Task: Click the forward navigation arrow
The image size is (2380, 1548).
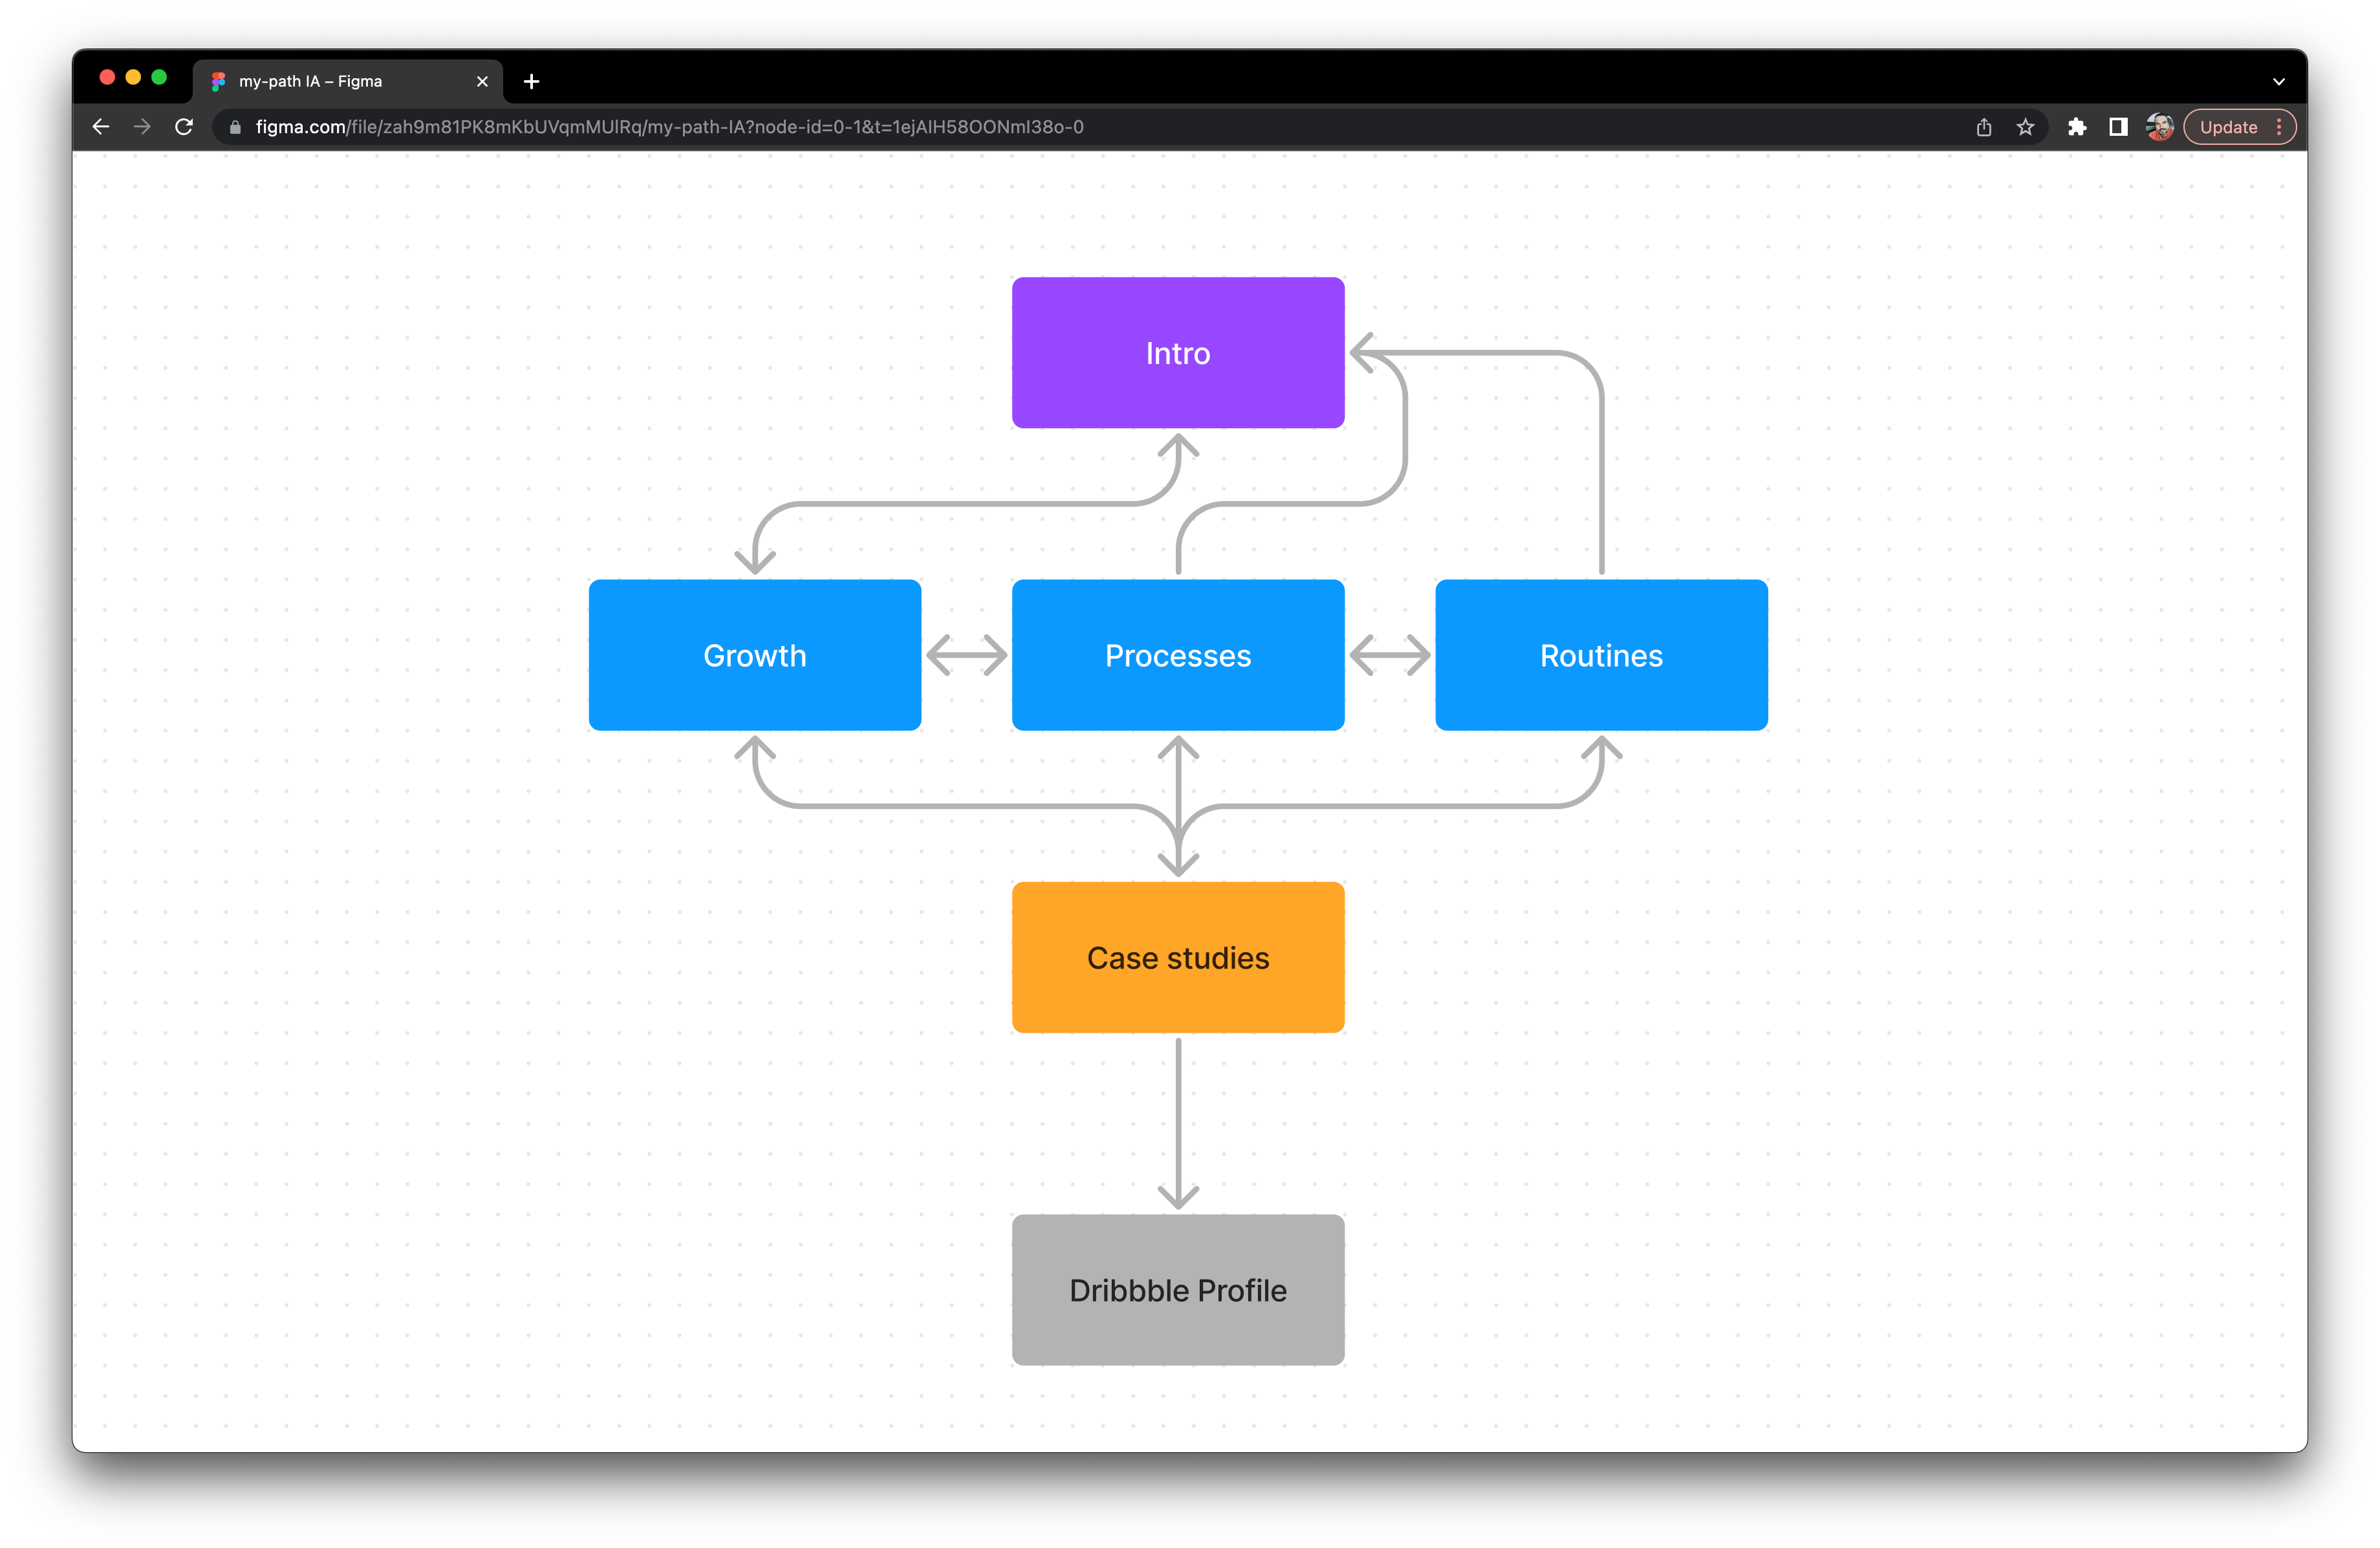Action: [142, 127]
